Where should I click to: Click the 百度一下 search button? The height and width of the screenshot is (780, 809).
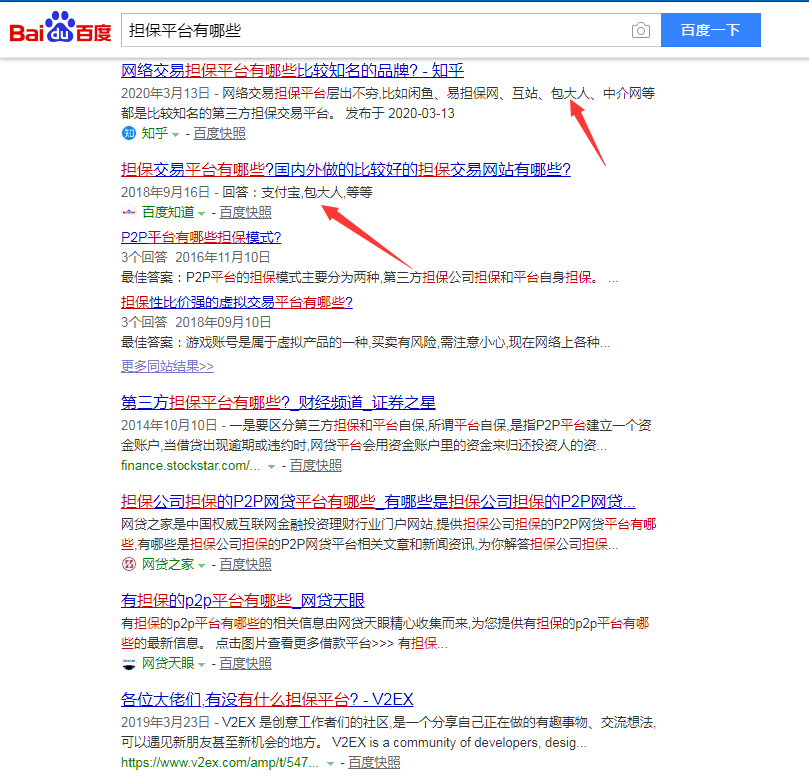point(710,30)
